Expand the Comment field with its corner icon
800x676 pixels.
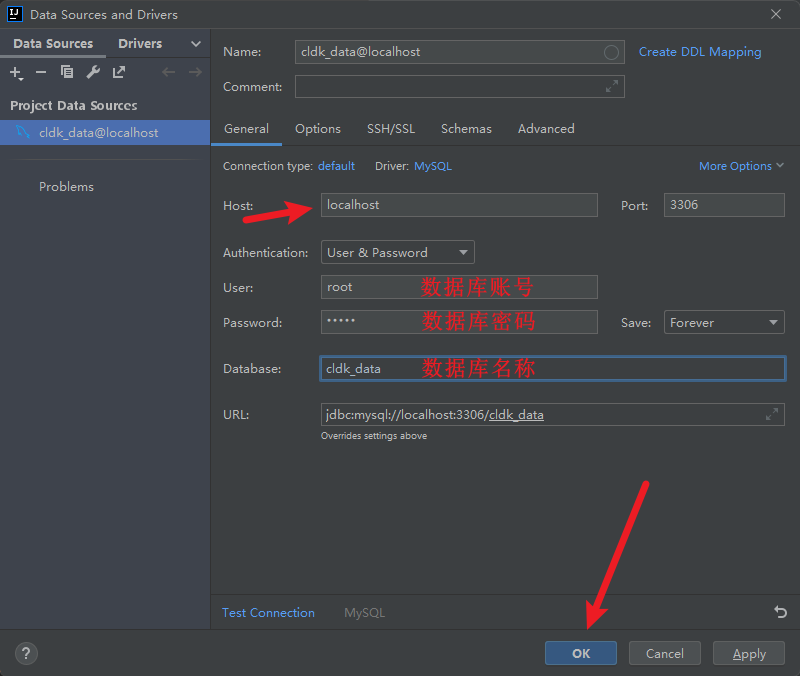coord(612,87)
